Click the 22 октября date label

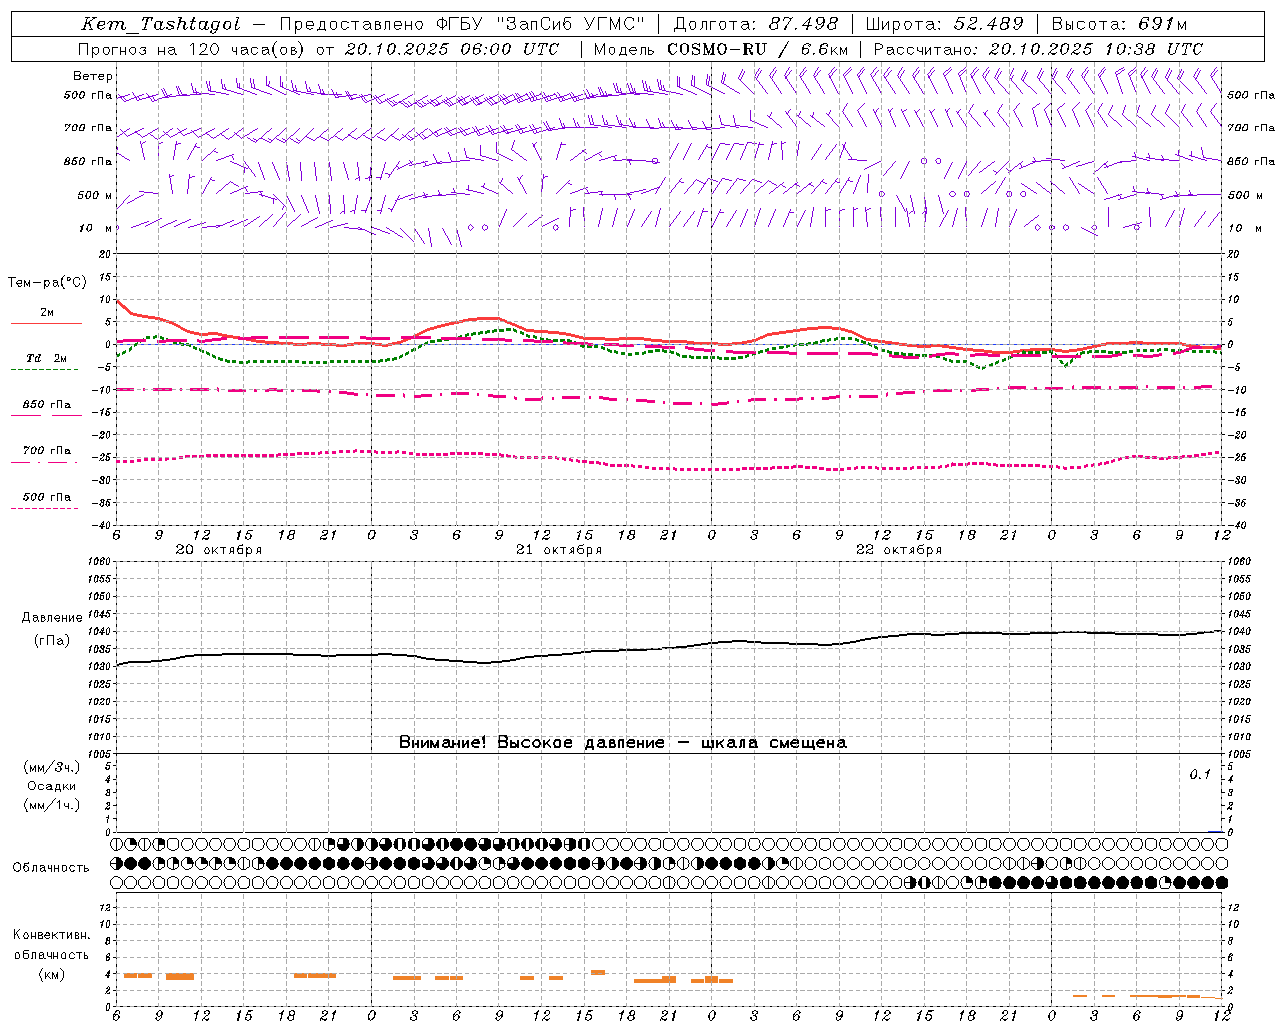(899, 550)
